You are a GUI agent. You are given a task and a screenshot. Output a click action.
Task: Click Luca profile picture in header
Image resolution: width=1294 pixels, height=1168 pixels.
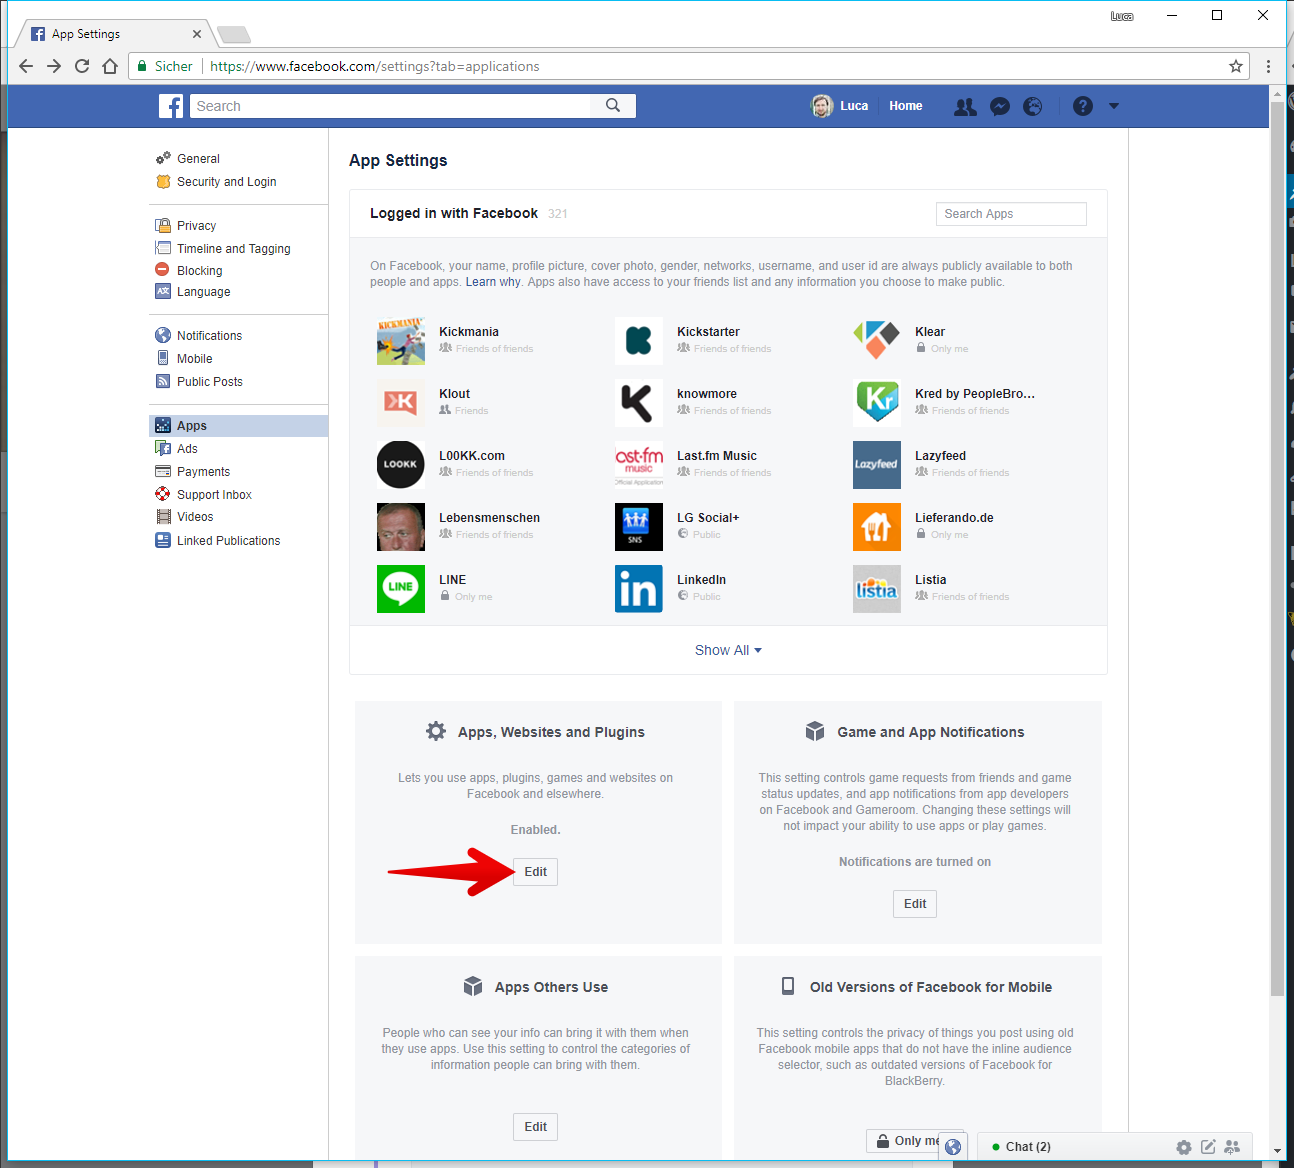822,106
